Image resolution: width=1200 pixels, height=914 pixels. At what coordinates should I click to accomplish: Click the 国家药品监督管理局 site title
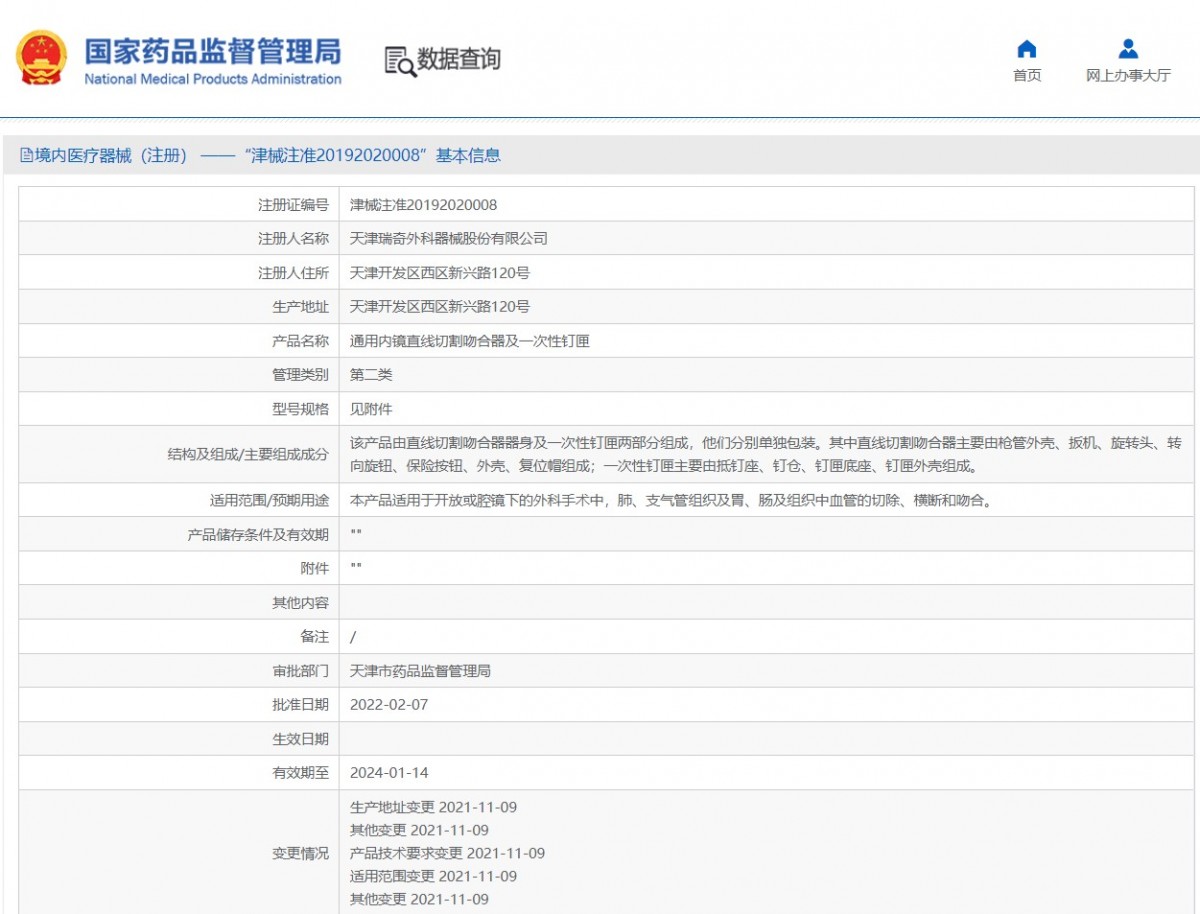(x=212, y=51)
